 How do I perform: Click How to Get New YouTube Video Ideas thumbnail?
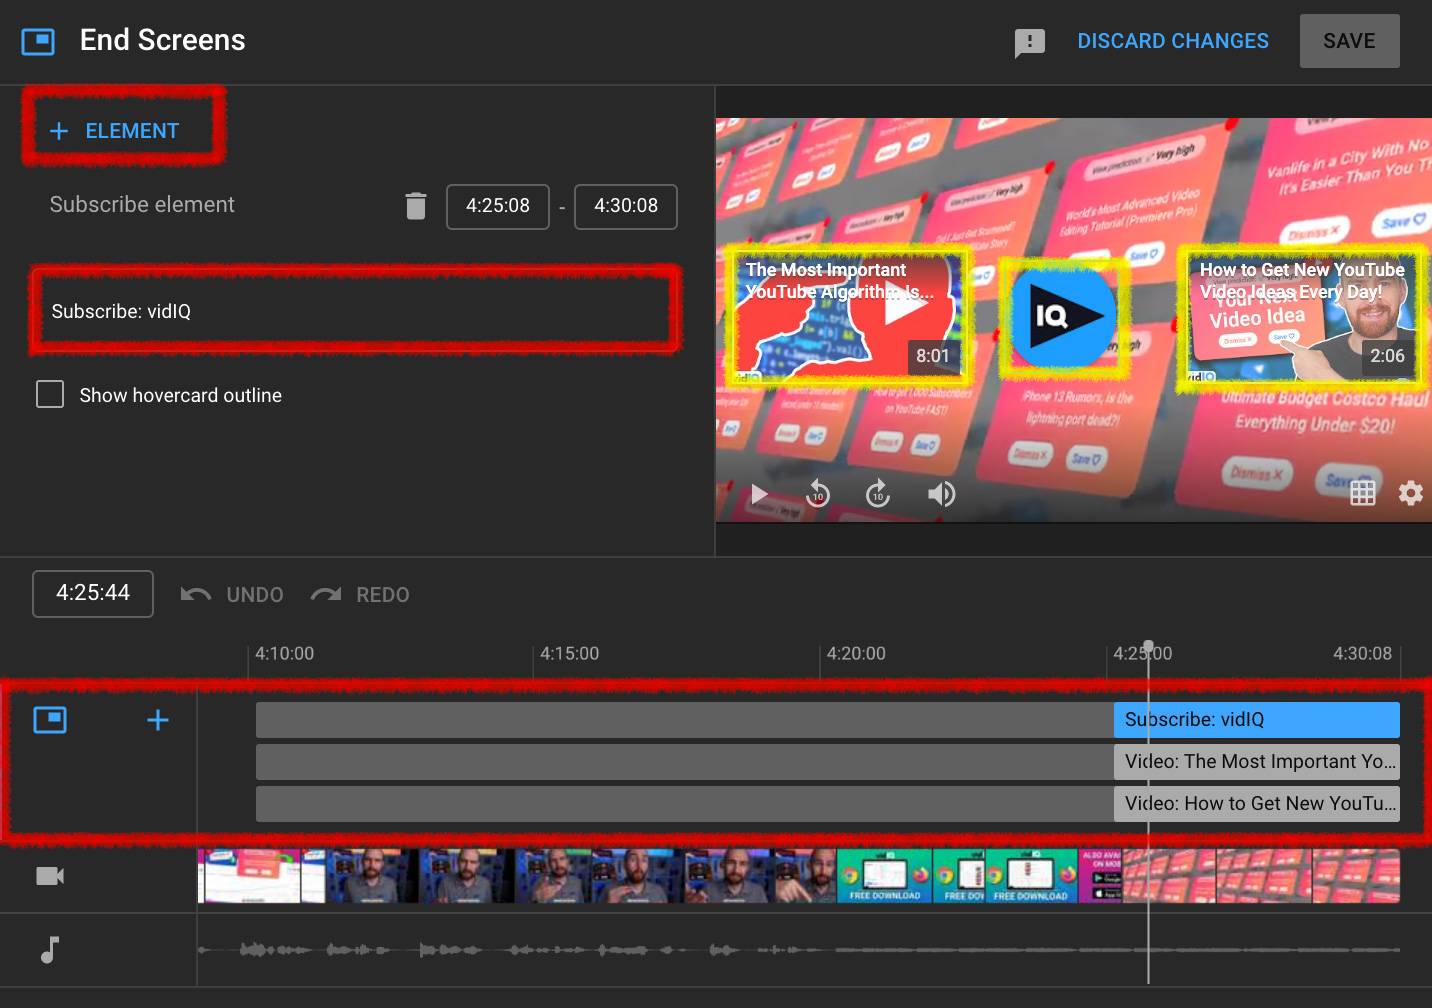1302,317
